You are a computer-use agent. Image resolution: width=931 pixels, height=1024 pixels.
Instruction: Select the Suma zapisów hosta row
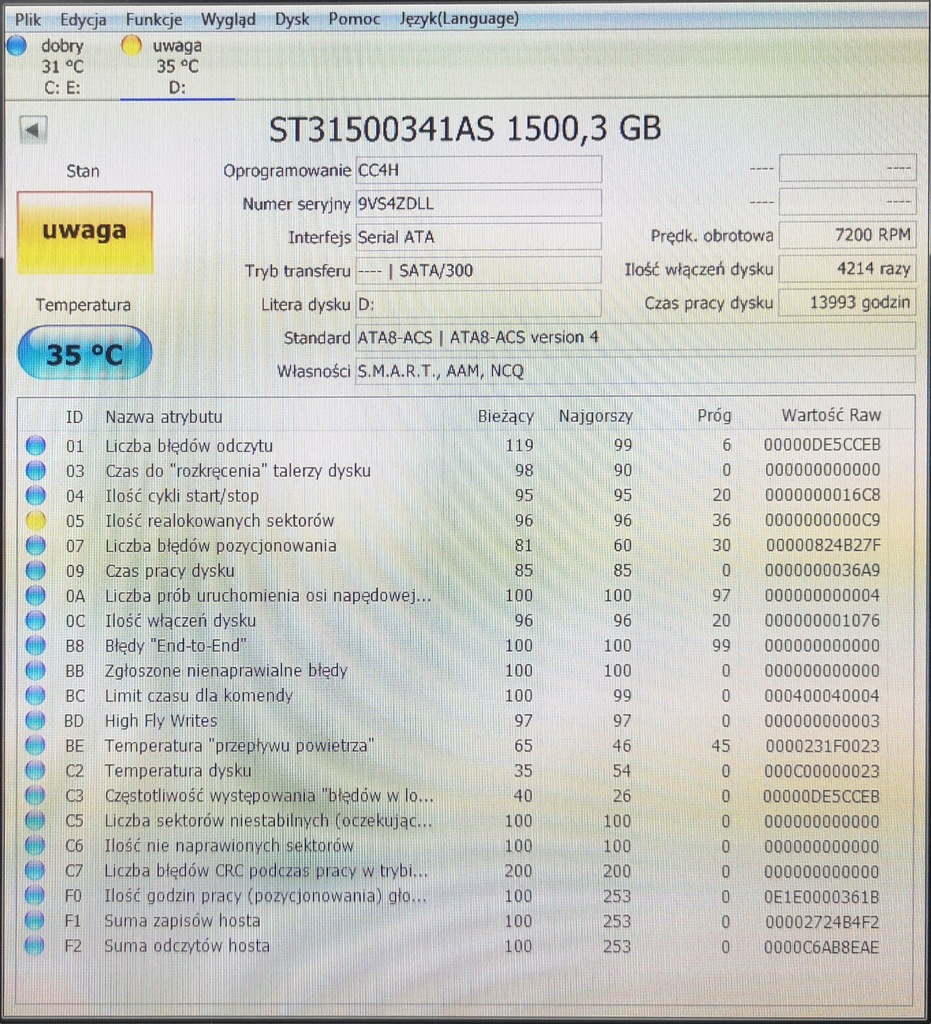coord(465,921)
